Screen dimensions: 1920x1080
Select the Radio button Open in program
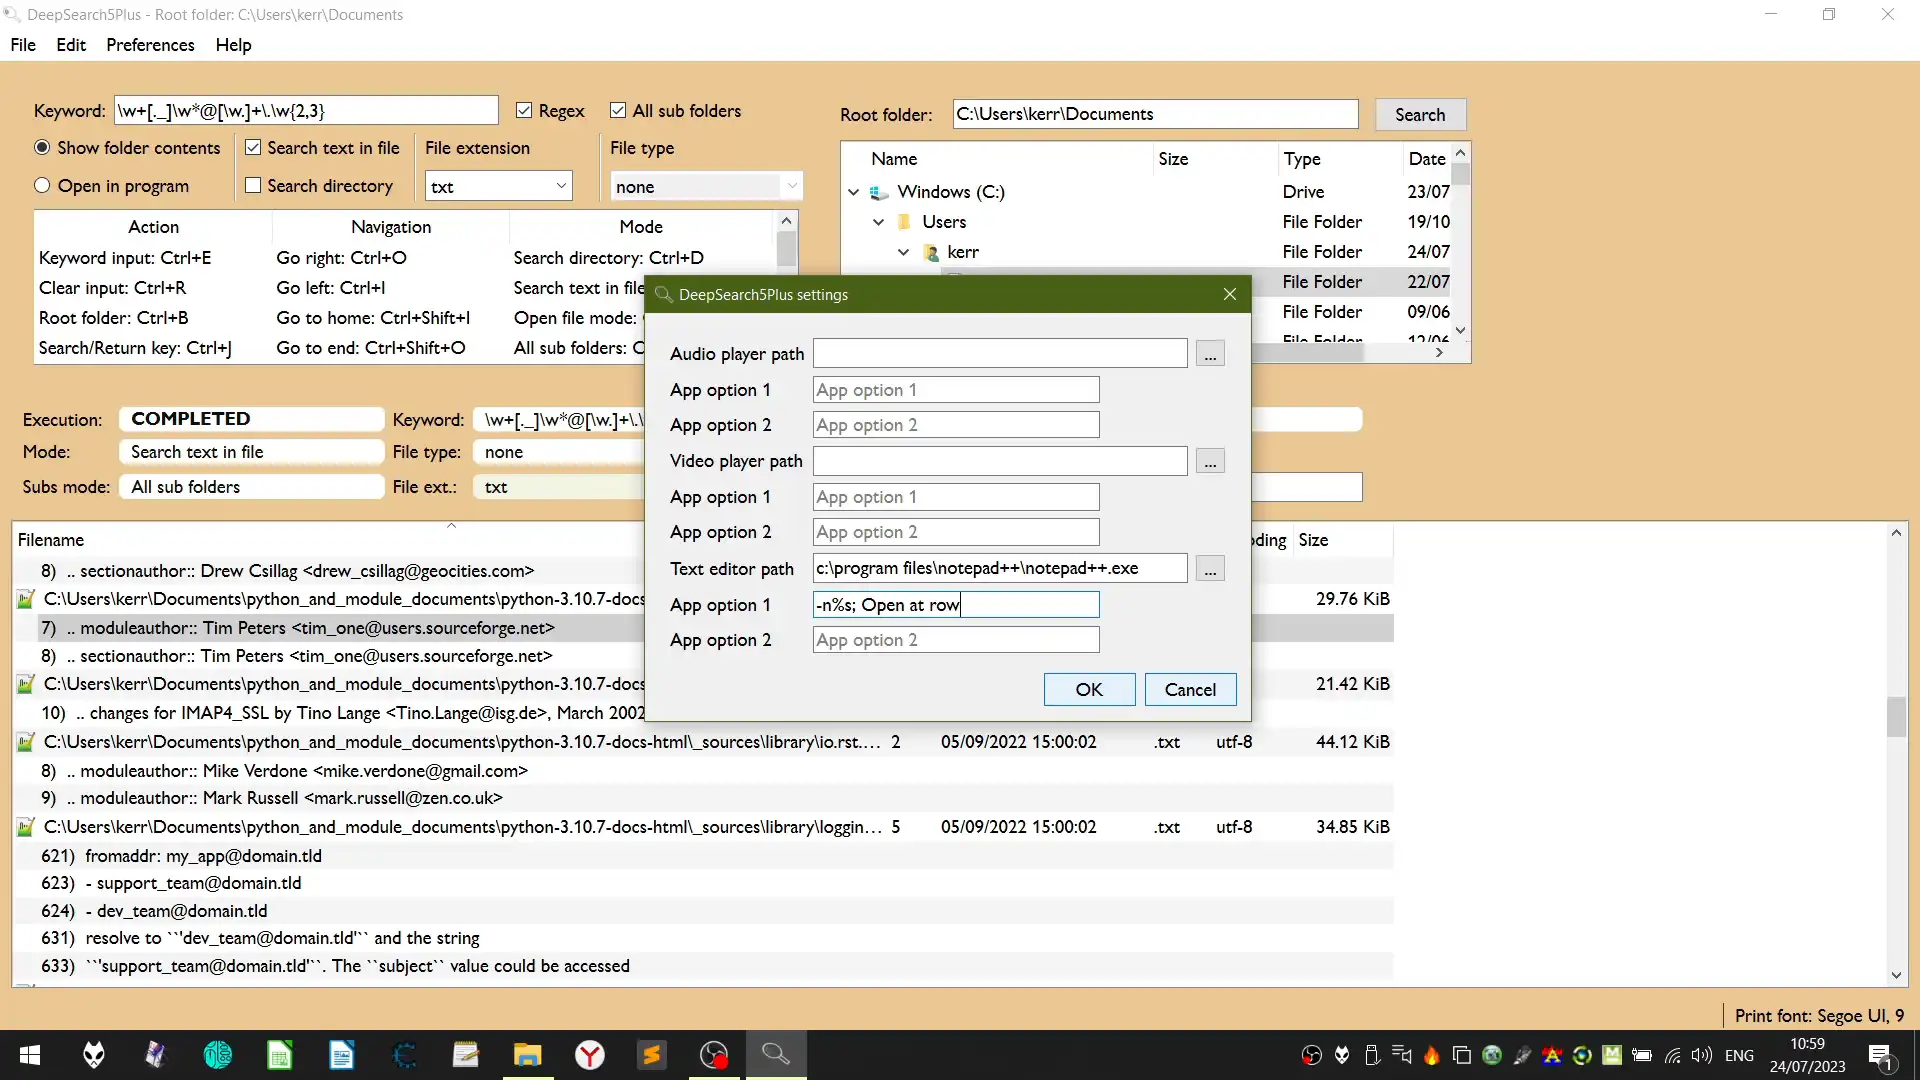(x=42, y=185)
